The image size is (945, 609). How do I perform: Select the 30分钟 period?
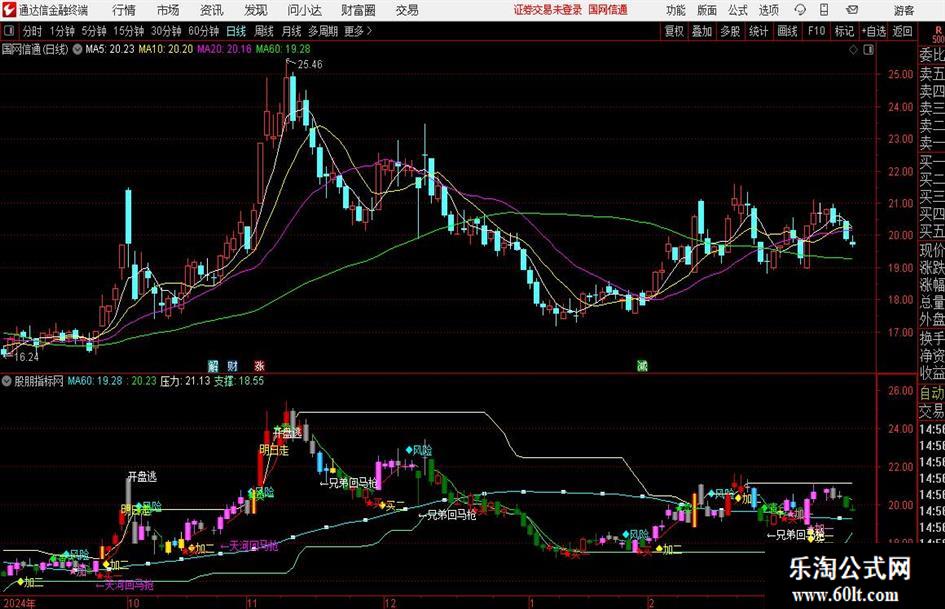pos(166,31)
